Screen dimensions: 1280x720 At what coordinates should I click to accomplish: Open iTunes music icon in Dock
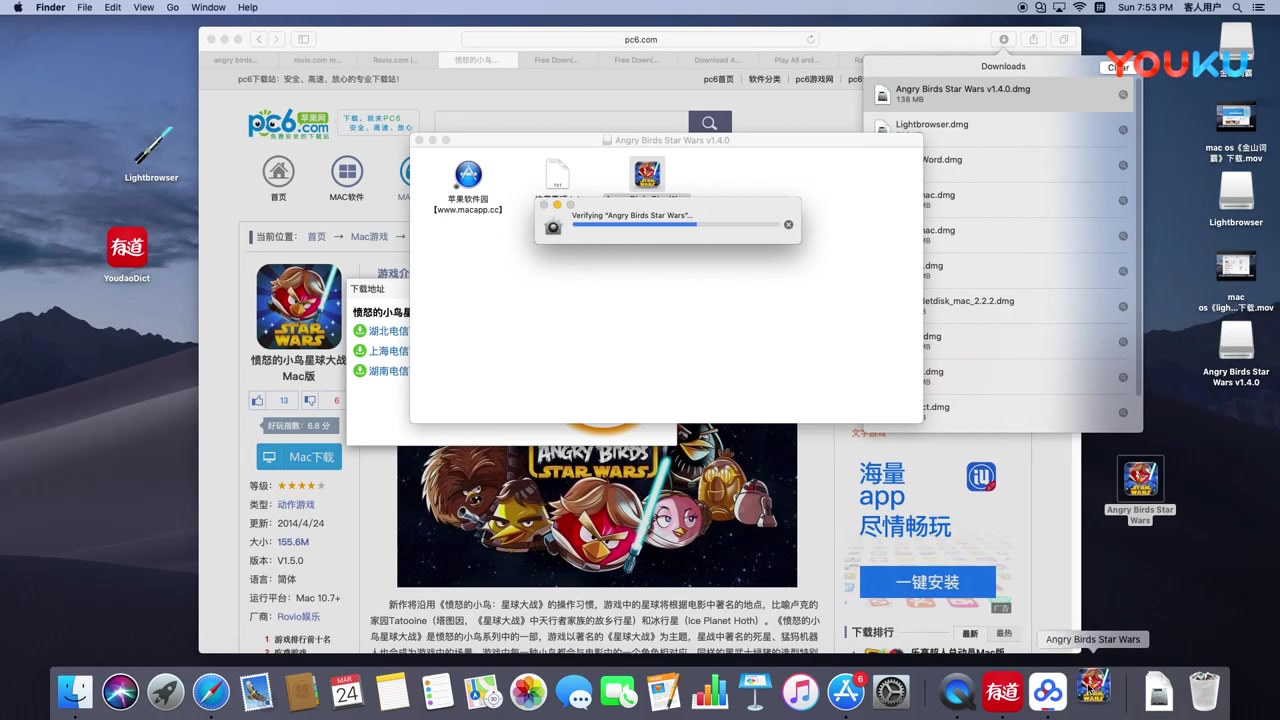[x=800, y=692]
